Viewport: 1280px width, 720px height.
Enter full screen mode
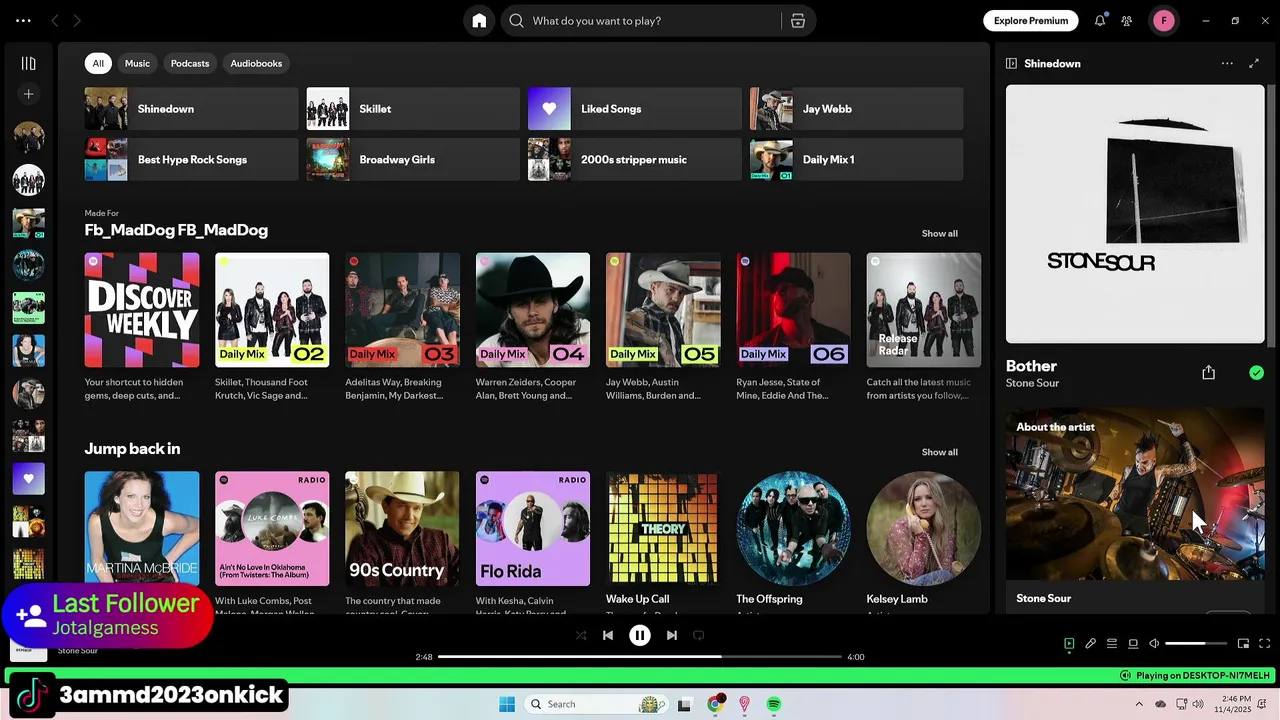(1264, 644)
